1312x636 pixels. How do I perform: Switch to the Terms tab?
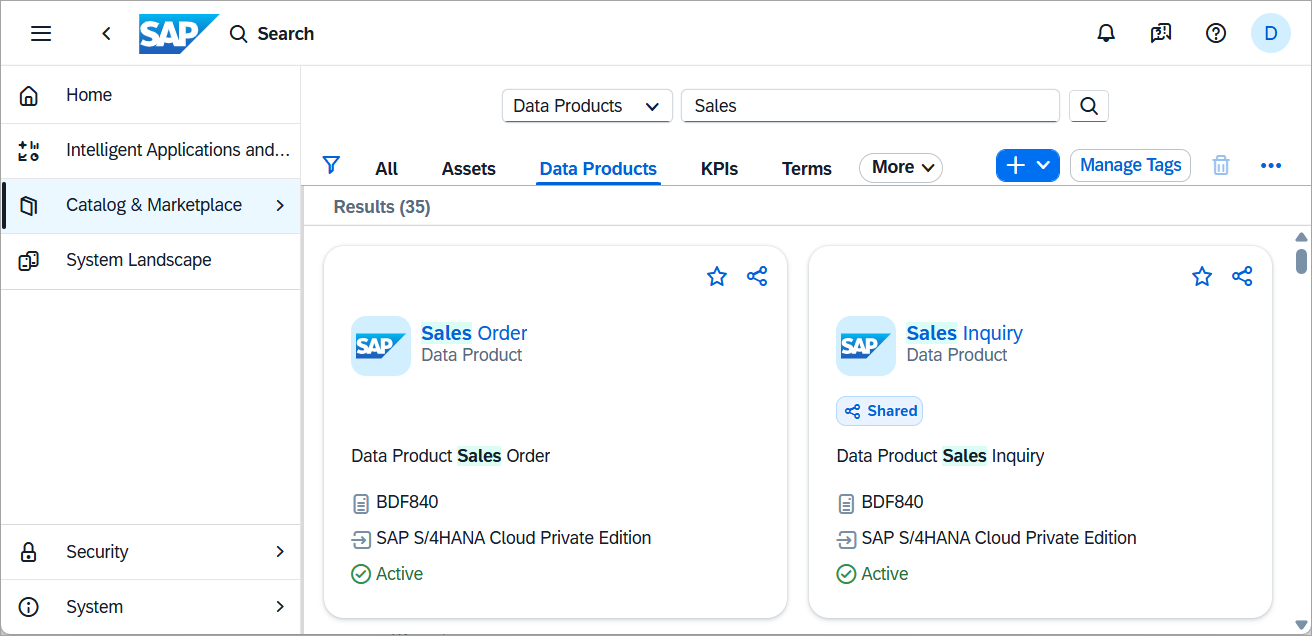(807, 169)
